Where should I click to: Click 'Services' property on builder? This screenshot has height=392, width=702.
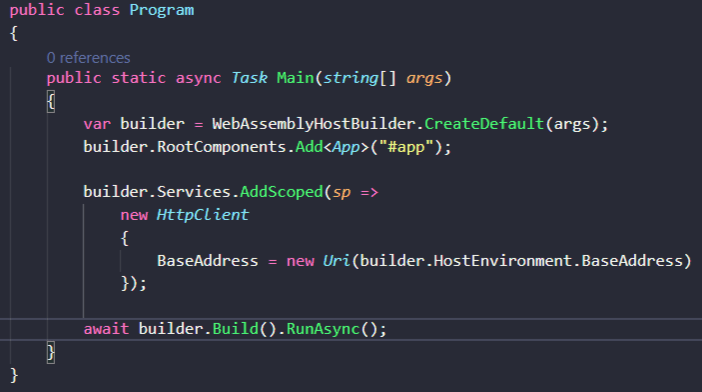[x=193, y=192]
